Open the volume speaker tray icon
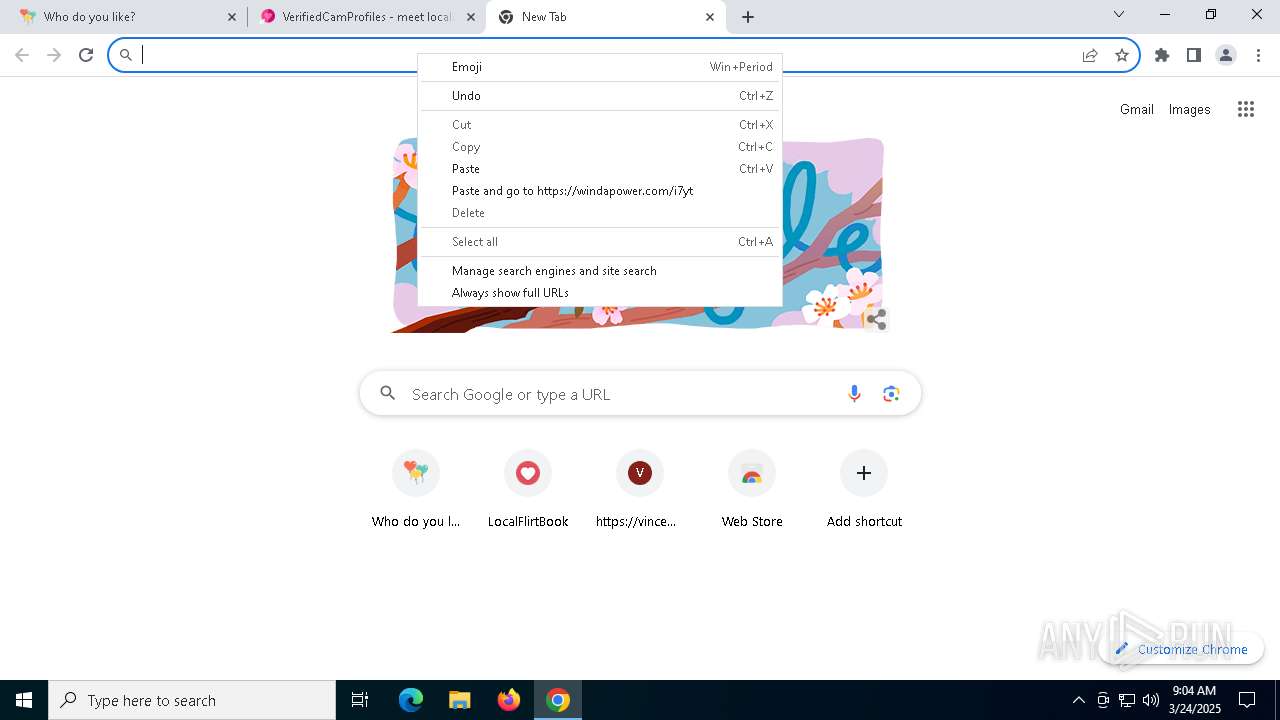This screenshot has height=720, width=1280. [x=1151, y=700]
